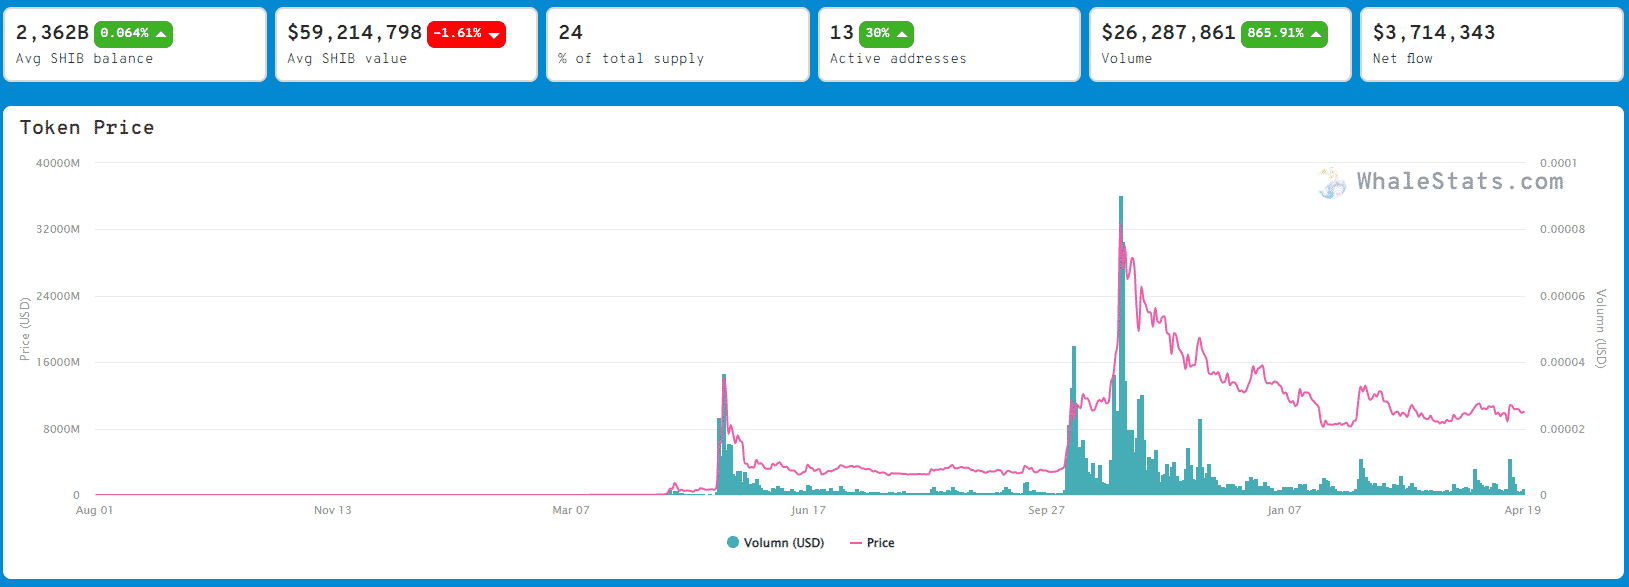This screenshot has height=587, width=1629.
Task: Select the % of total supply card
Action: [x=677, y=46]
